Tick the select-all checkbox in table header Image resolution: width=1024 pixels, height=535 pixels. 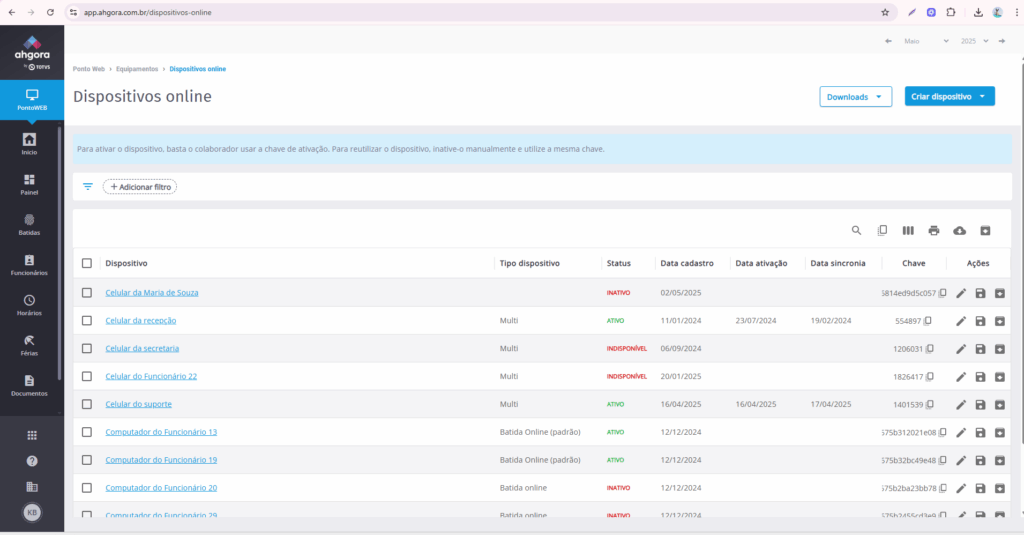(x=87, y=263)
